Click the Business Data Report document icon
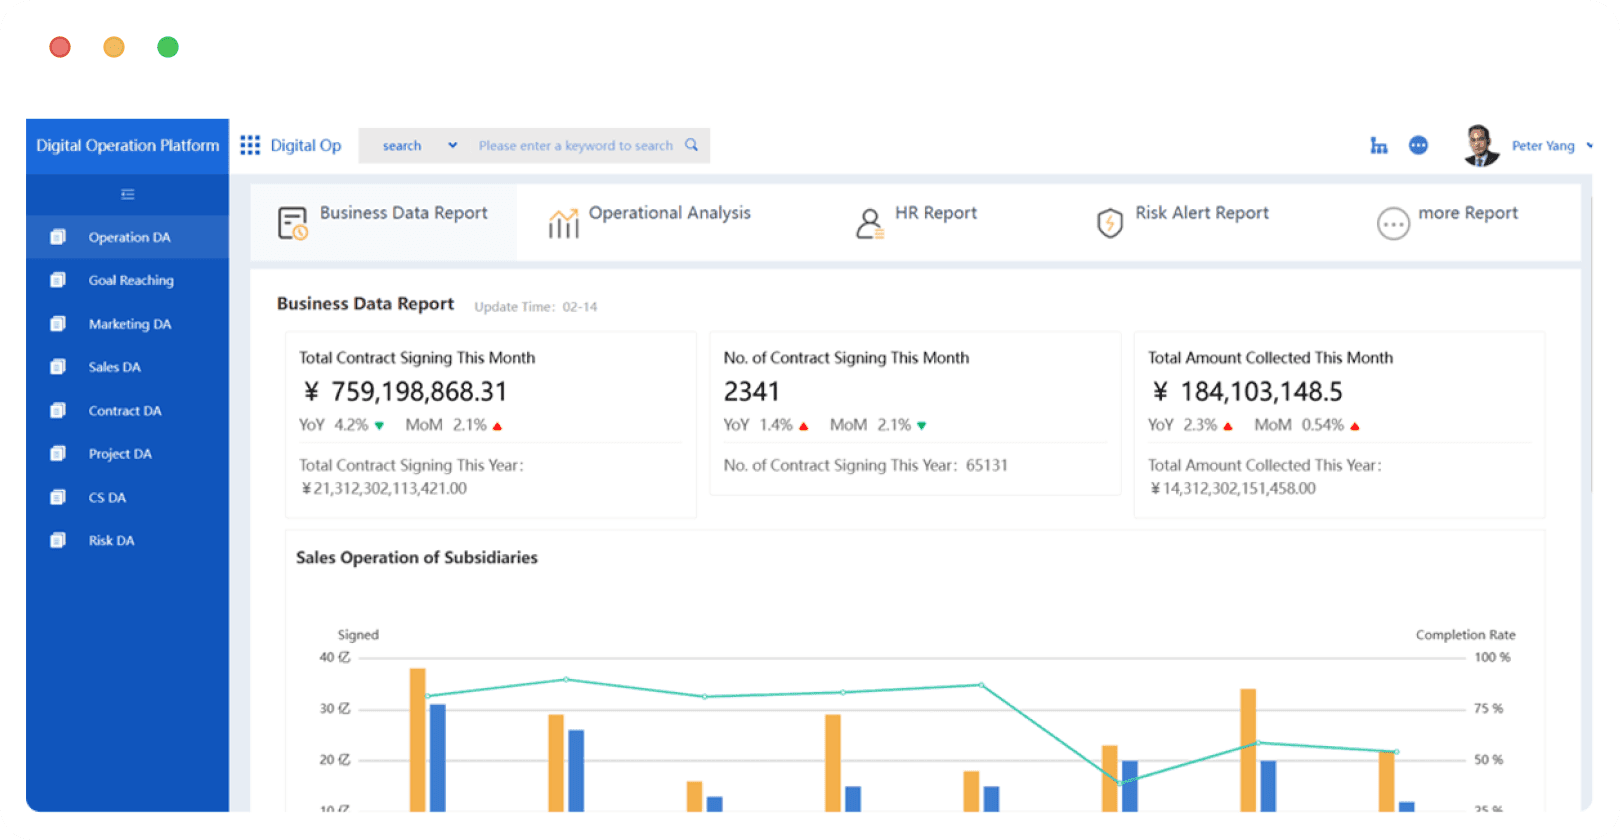 (292, 223)
